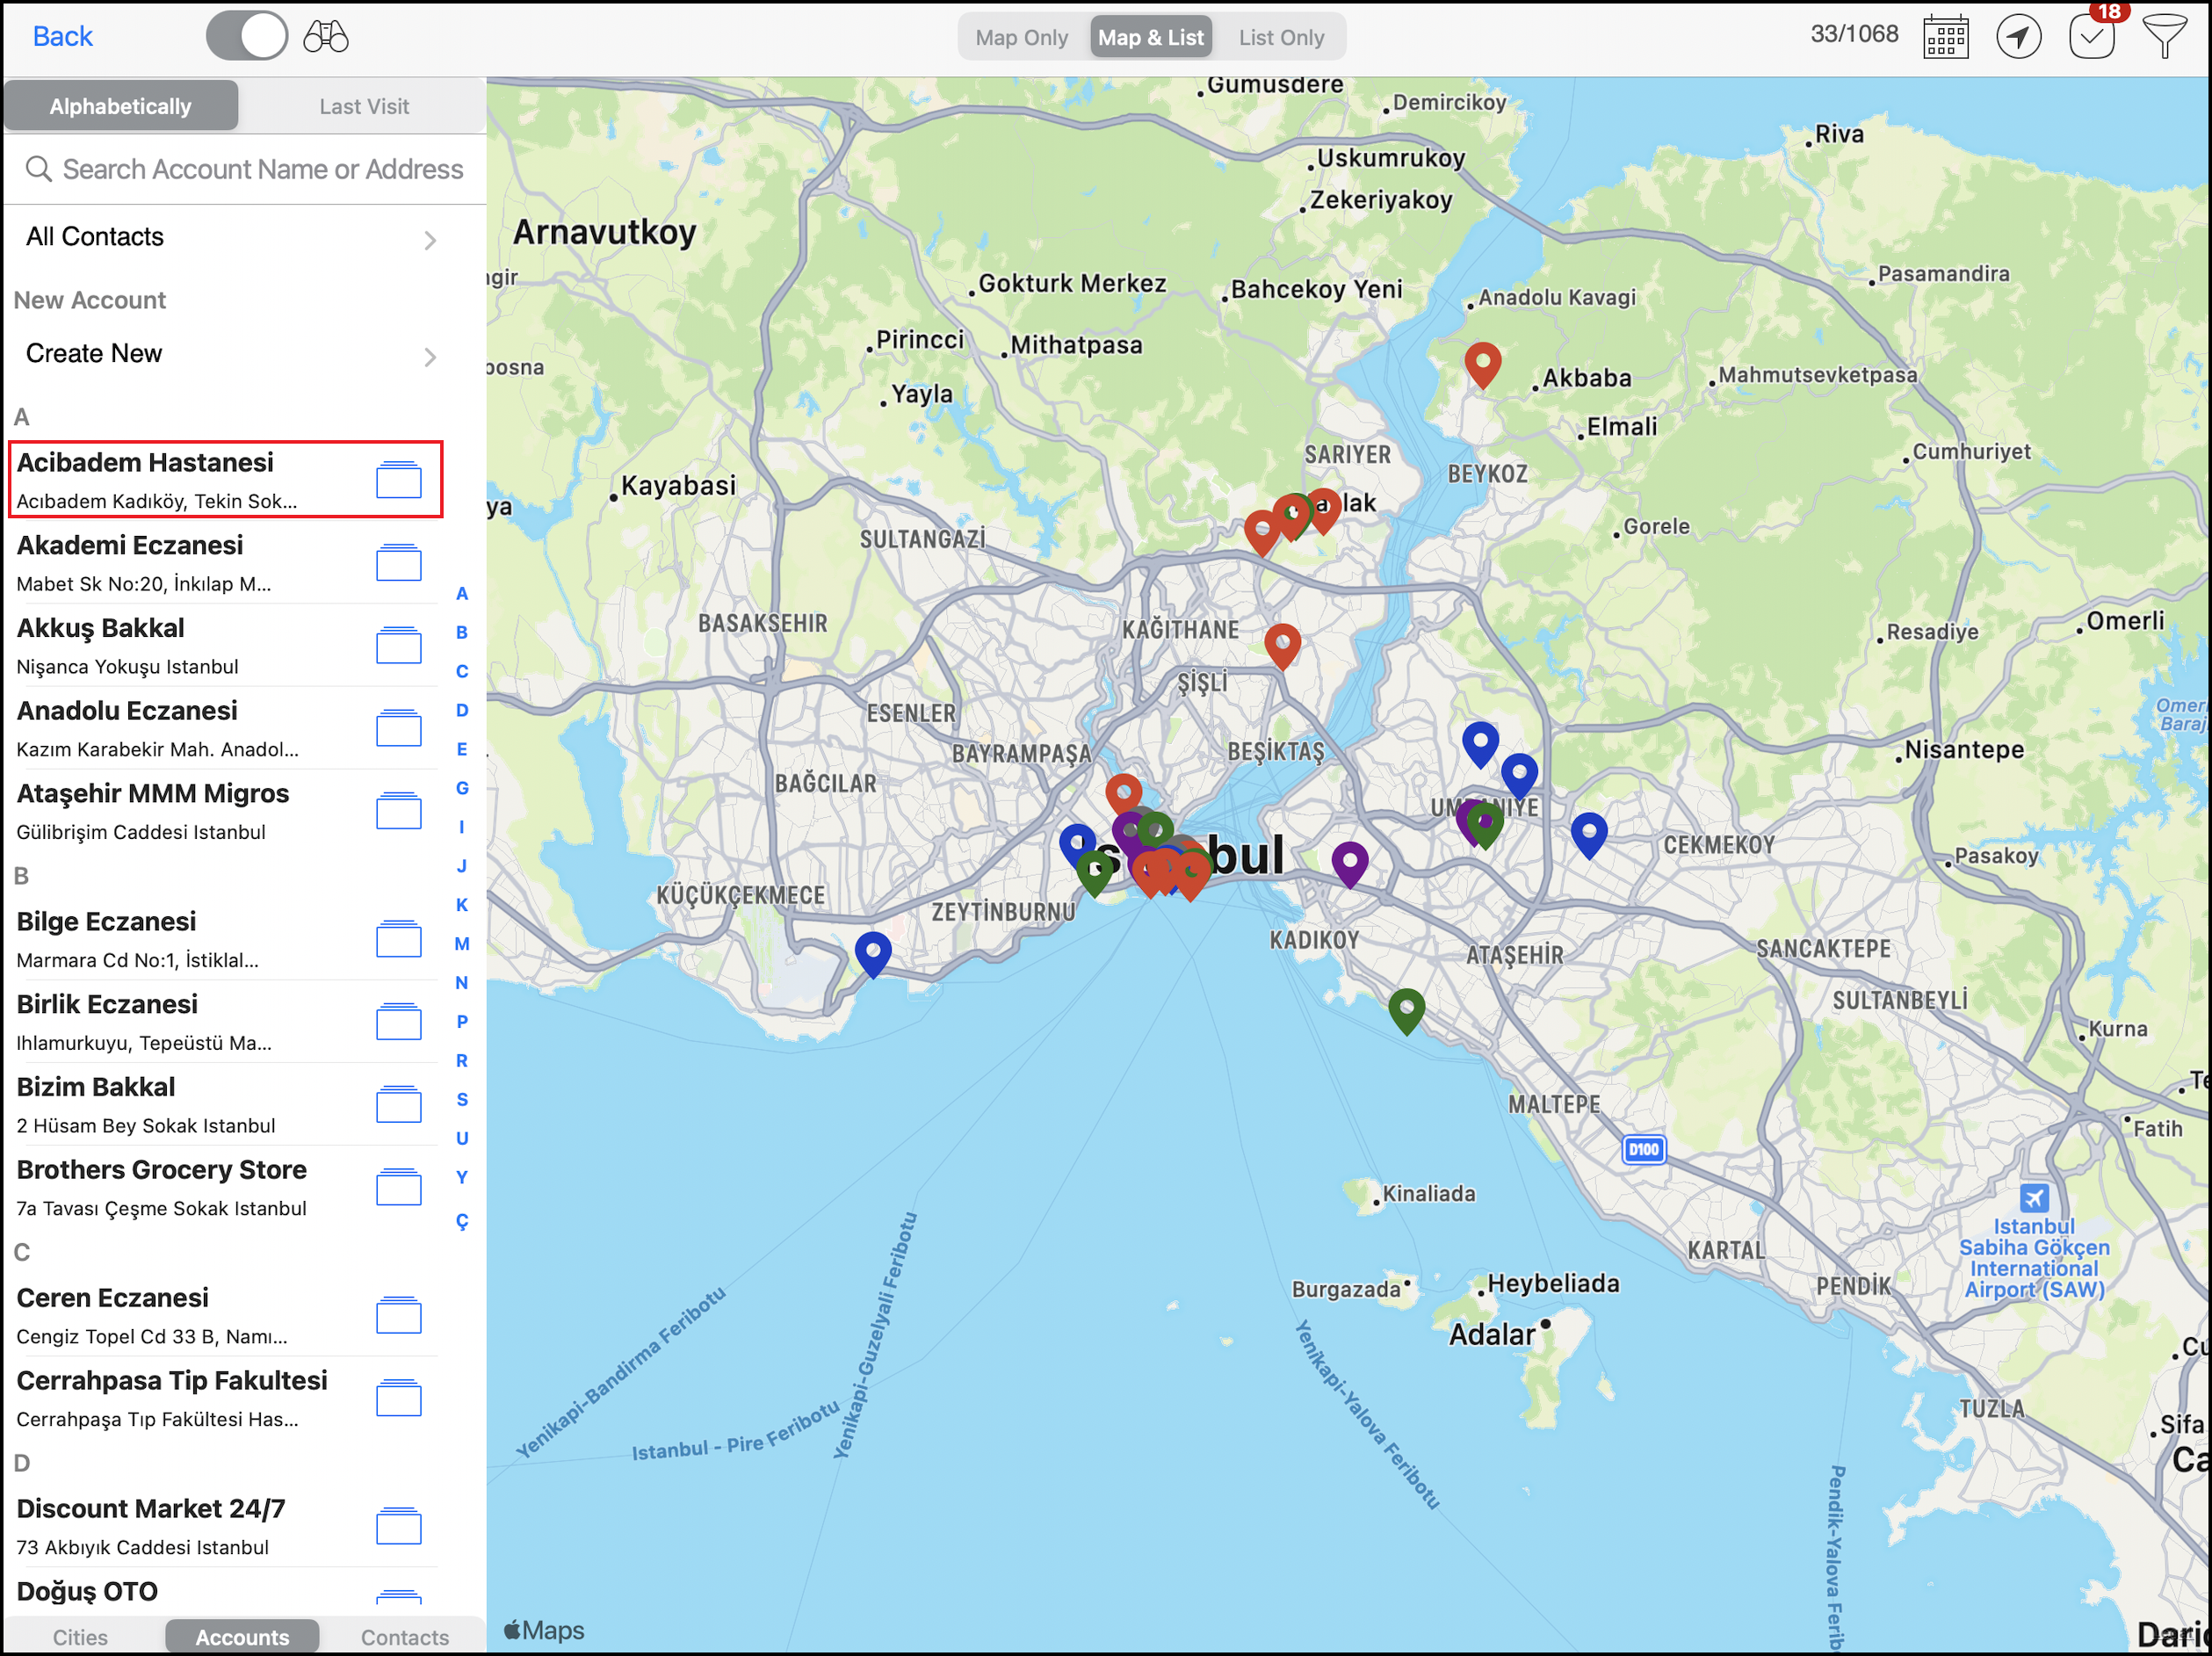Select the red map pin near Akbaba

pos(1482,361)
